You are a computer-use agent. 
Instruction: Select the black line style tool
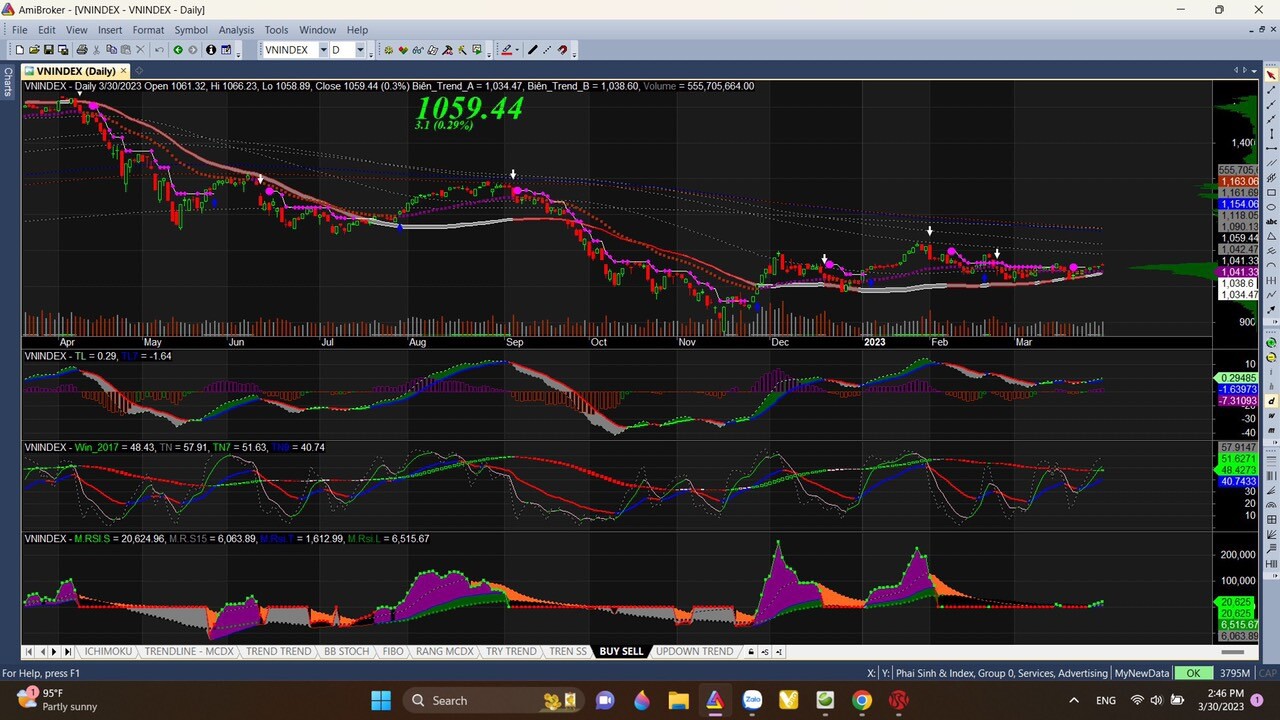click(533, 50)
